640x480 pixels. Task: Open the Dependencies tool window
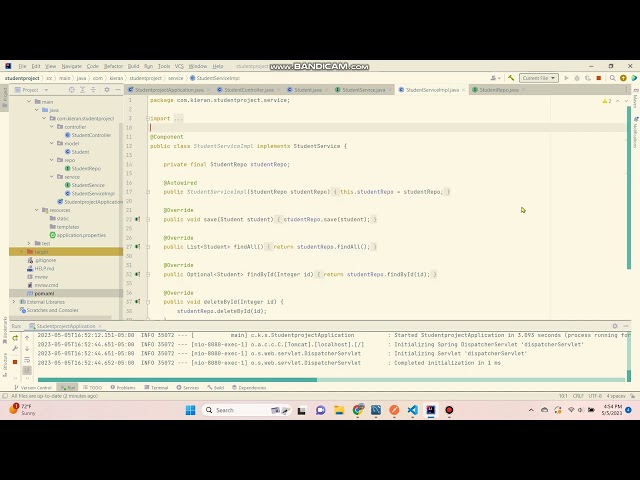pyautogui.click(x=249, y=387)
